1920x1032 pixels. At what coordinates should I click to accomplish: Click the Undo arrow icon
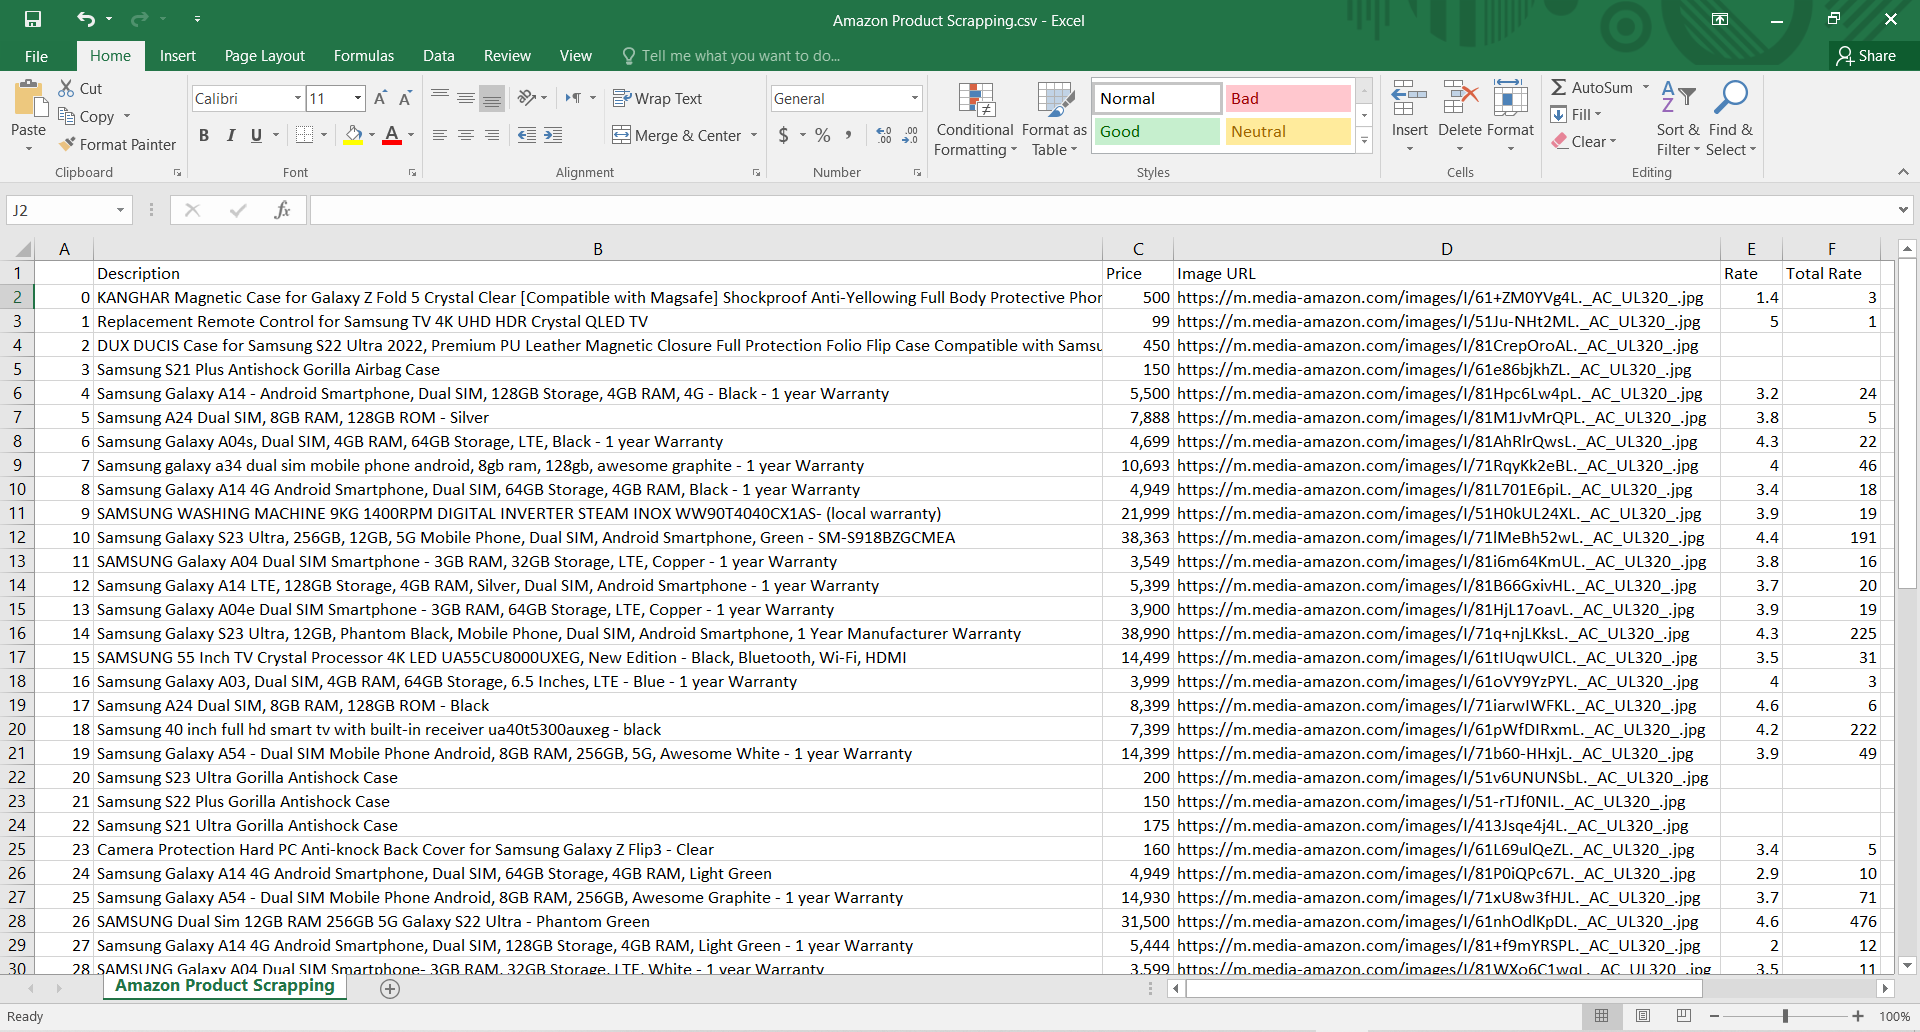pos(86,19)
